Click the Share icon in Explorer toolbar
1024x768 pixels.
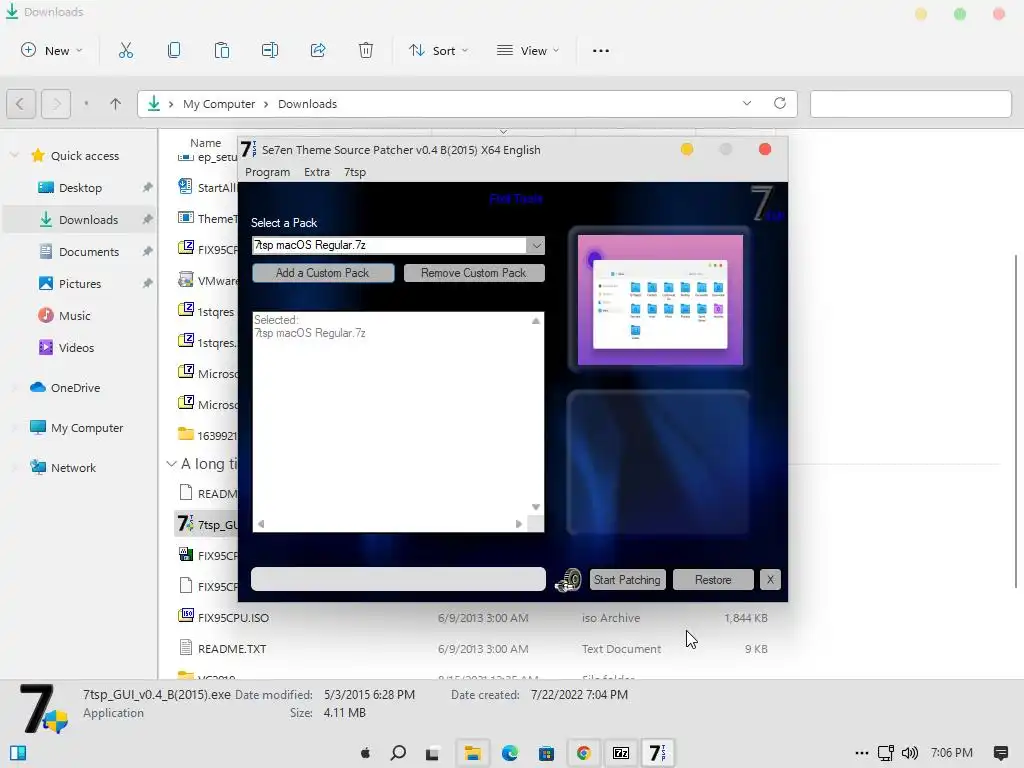click(x=318, y=50)
